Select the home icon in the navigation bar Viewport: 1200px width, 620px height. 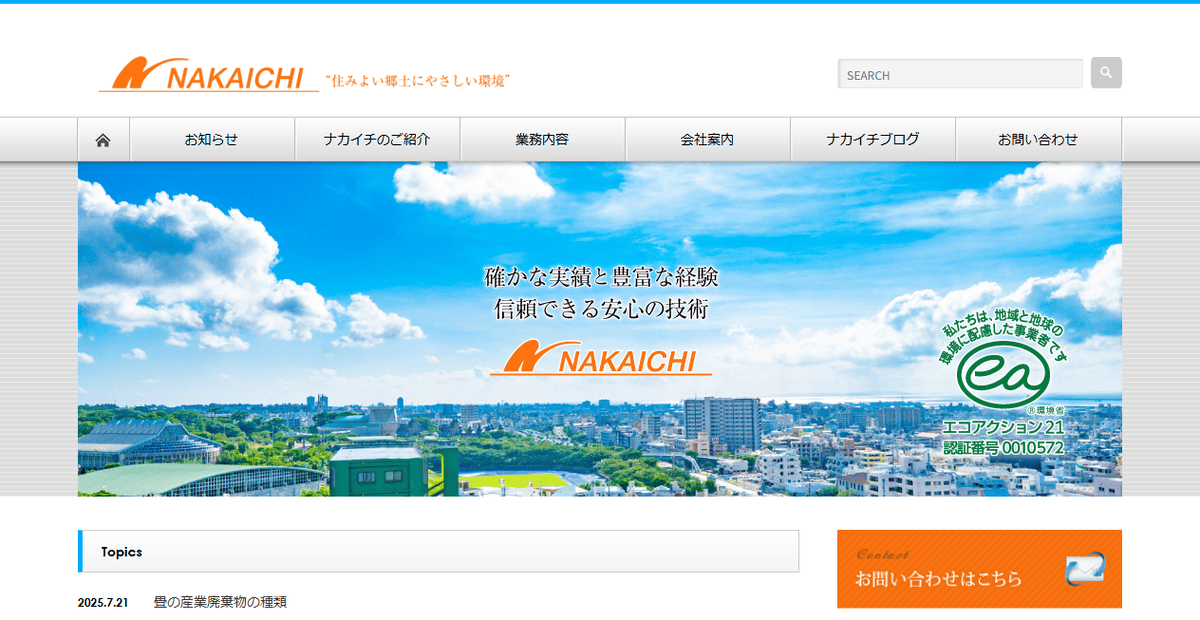103,139
